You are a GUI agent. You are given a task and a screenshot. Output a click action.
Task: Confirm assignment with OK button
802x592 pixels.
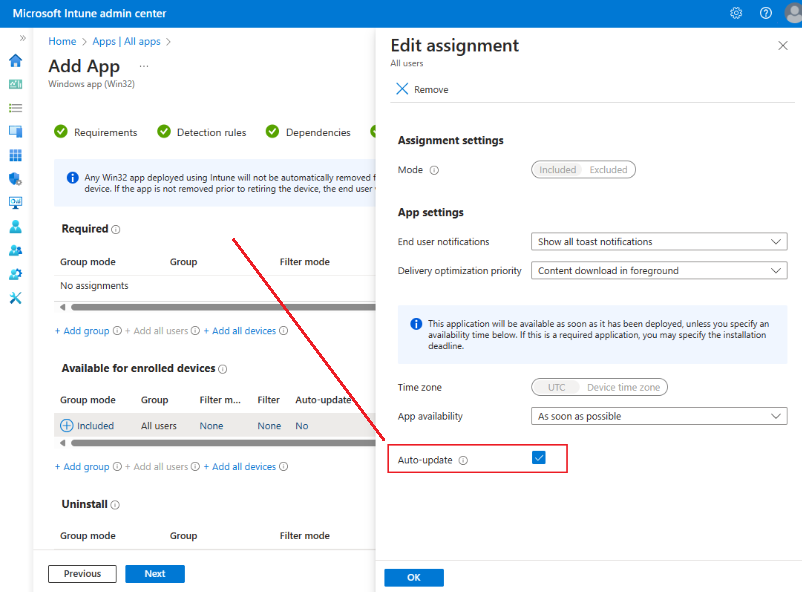(414, 578)
